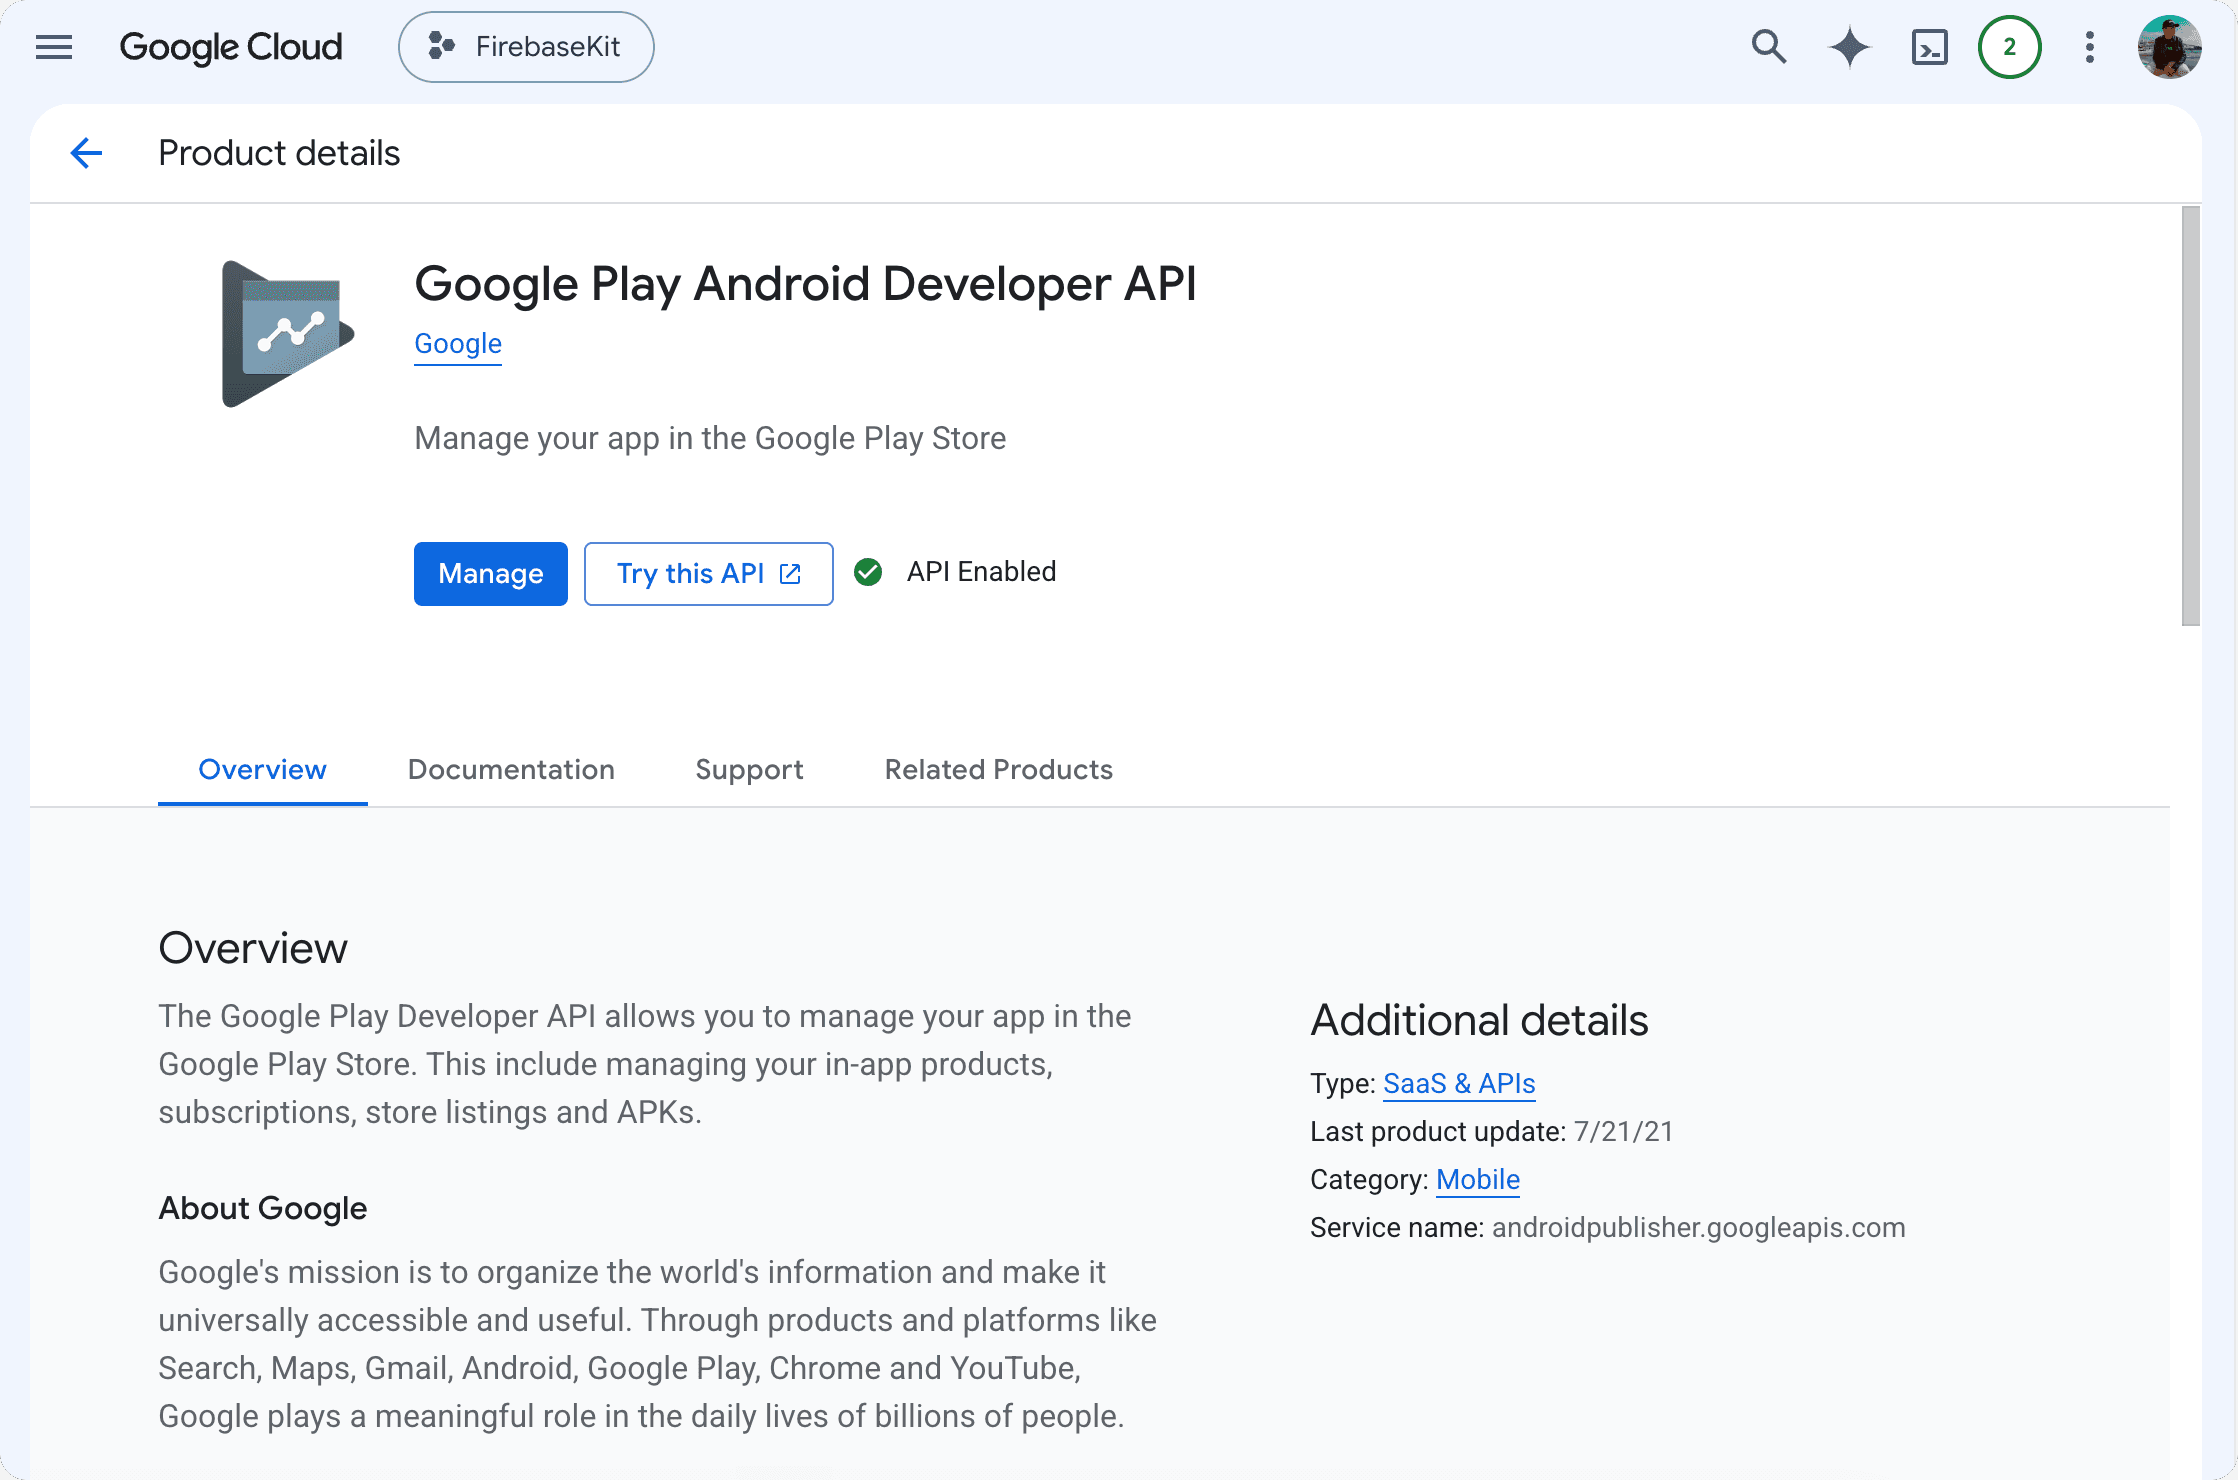The width and height of the screenshot is (2238, 1480).
Task: Open the three-dot settings menu
Action: (x=2089, y=47)
